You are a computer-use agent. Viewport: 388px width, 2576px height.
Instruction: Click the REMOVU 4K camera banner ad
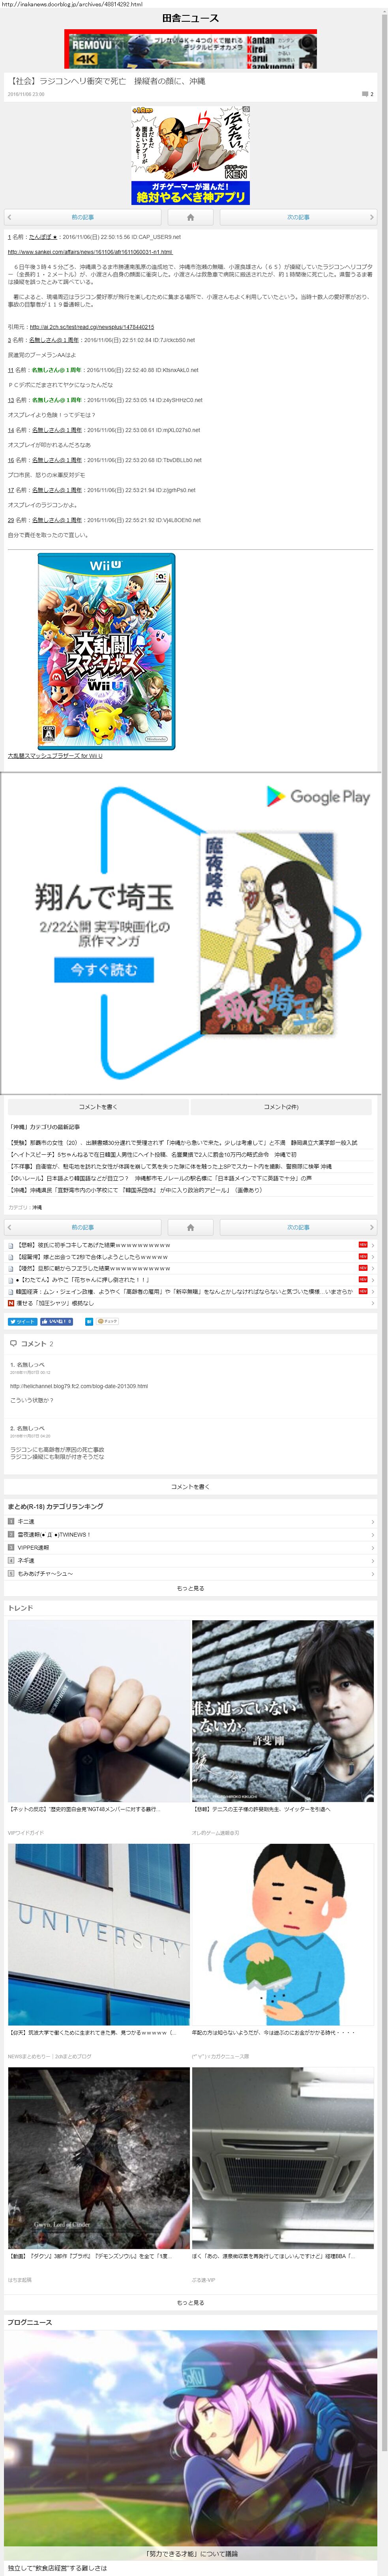coord(190,49)
